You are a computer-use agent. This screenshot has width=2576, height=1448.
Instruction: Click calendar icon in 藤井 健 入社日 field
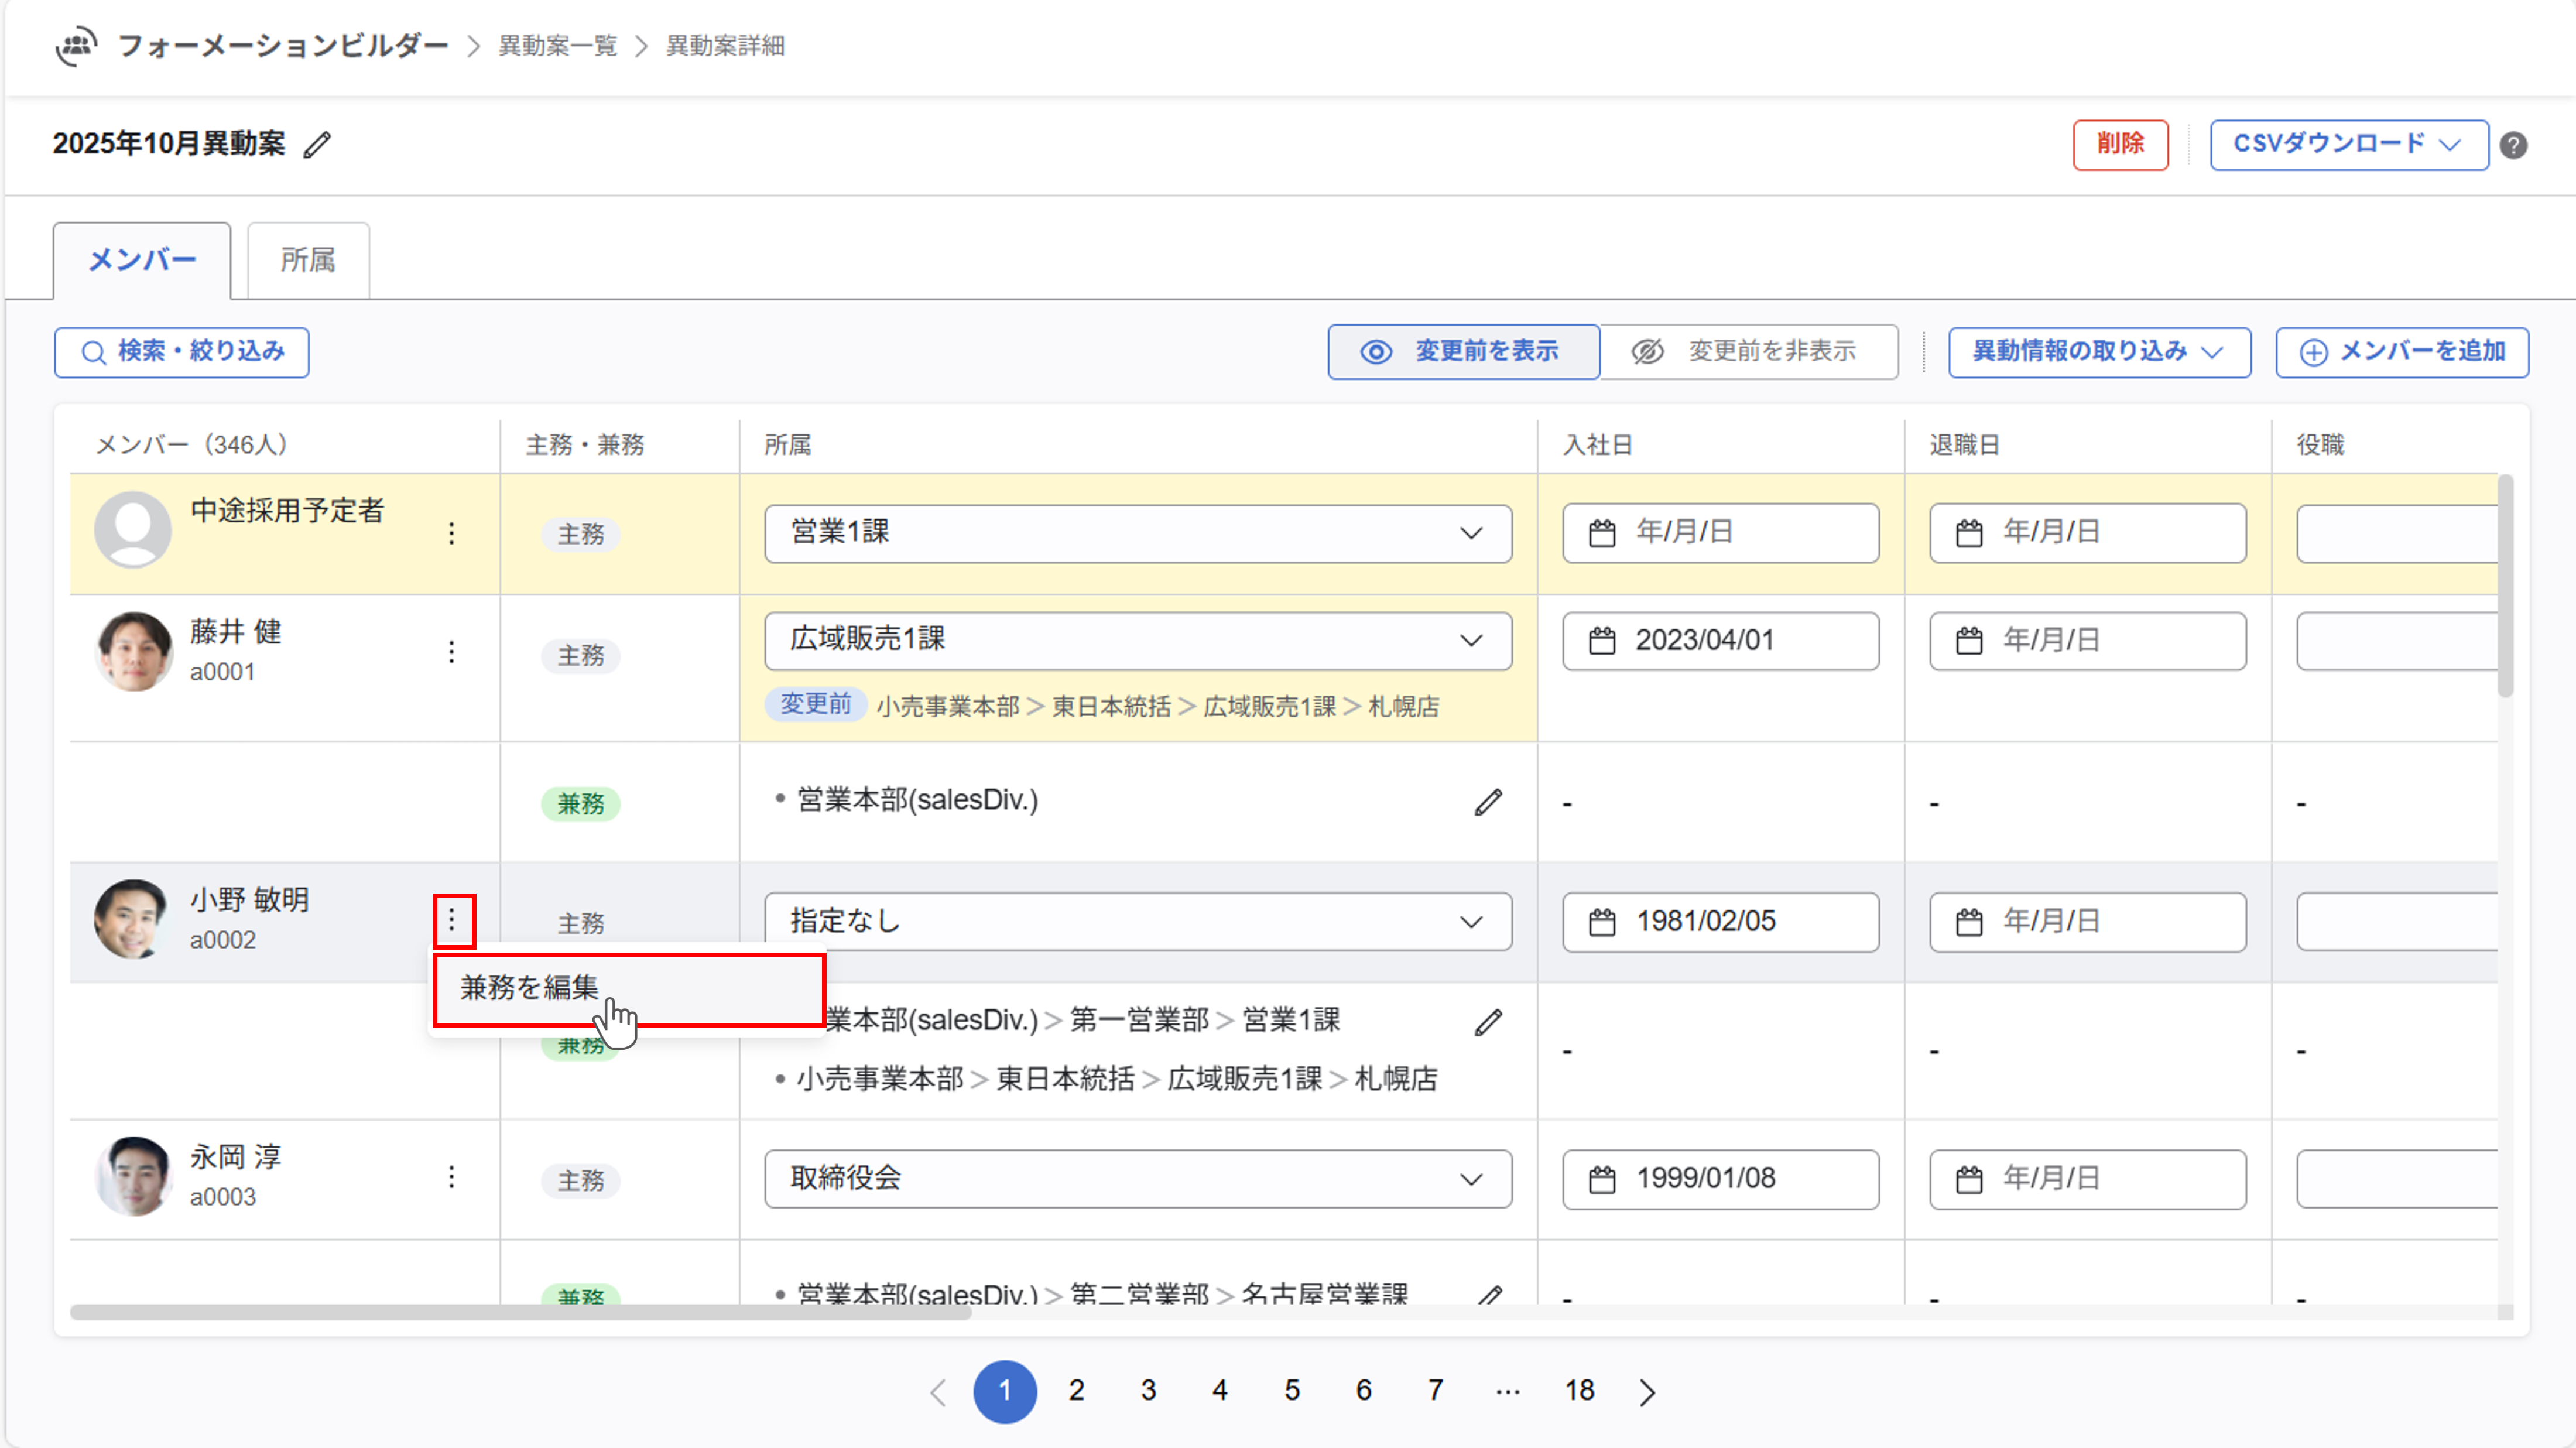pyautogui.click(x=1602, y=641)
